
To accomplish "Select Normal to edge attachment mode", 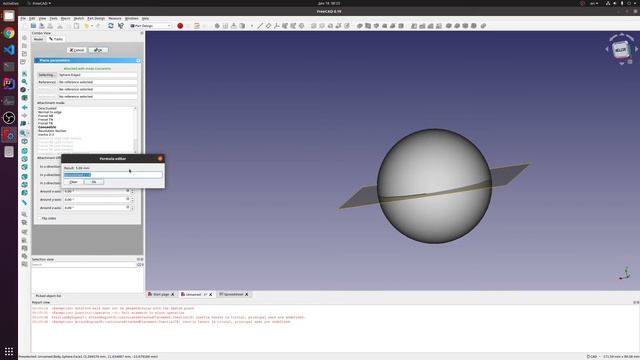I will click(x=50, y=112).
